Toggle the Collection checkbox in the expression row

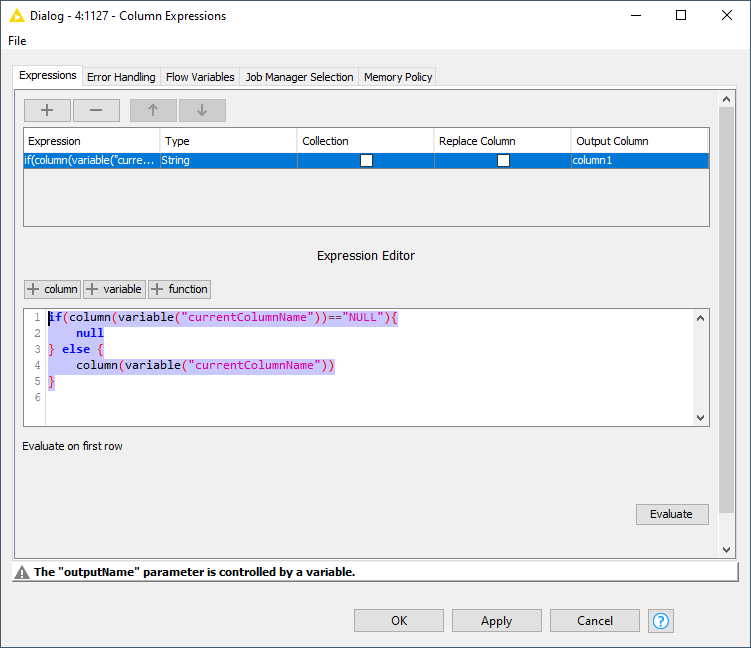[366, 160]
